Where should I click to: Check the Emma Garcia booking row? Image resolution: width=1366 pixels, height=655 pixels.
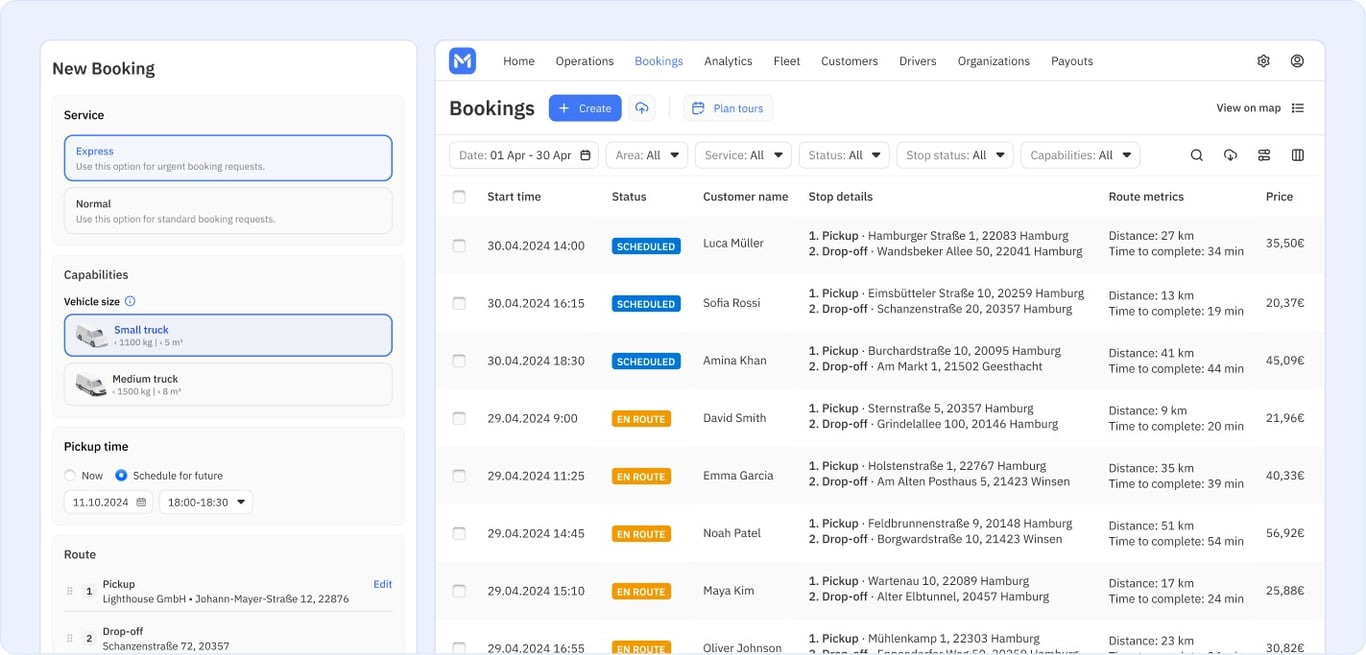(459, 476)
